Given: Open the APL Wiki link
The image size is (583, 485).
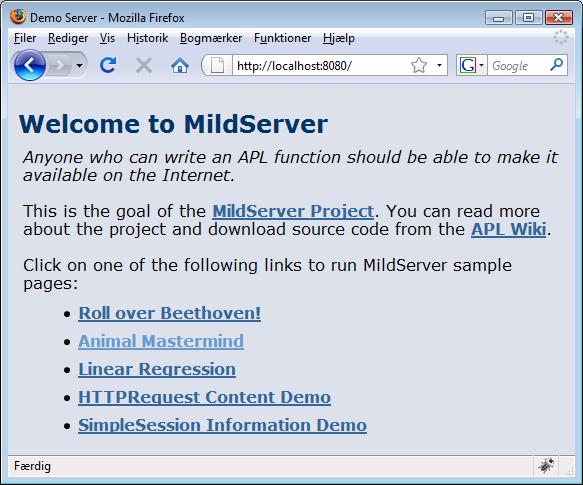Looking at the screenshot, I should click(508, 229).
